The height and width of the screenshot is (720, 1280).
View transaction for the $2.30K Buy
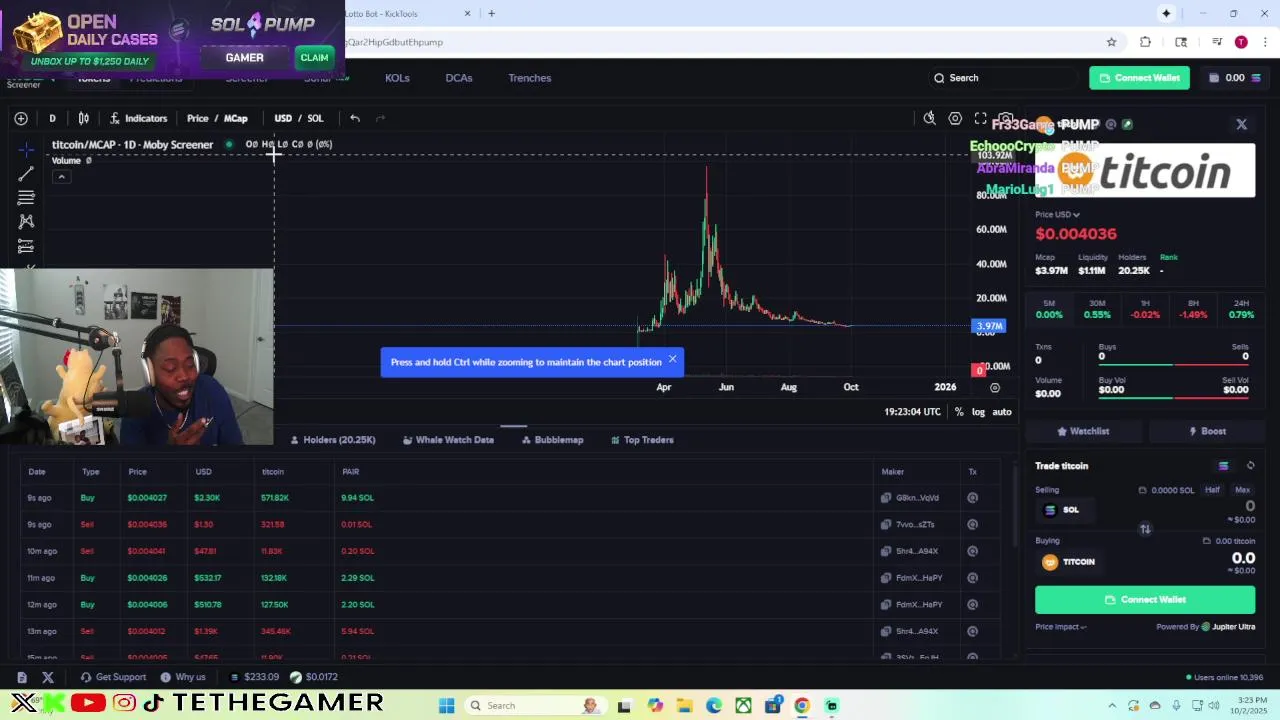point(972,498)
